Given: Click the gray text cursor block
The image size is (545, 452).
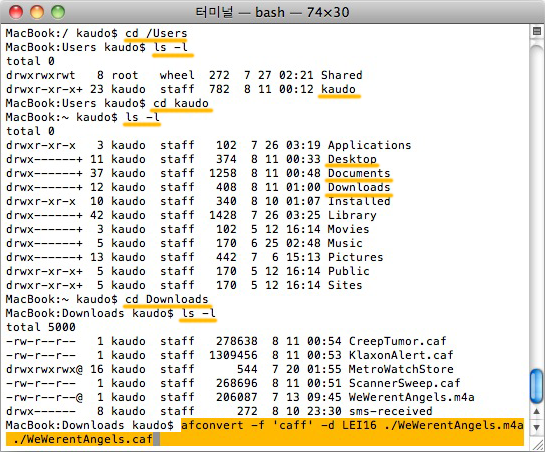Looking at the screenshot, I should click(156, 439).
